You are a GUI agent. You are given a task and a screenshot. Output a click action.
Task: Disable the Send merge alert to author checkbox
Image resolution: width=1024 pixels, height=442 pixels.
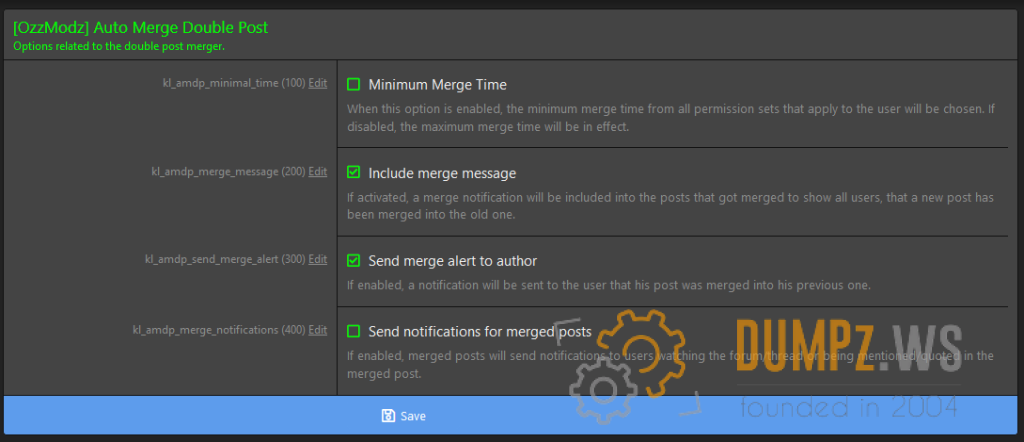[353, 261]
